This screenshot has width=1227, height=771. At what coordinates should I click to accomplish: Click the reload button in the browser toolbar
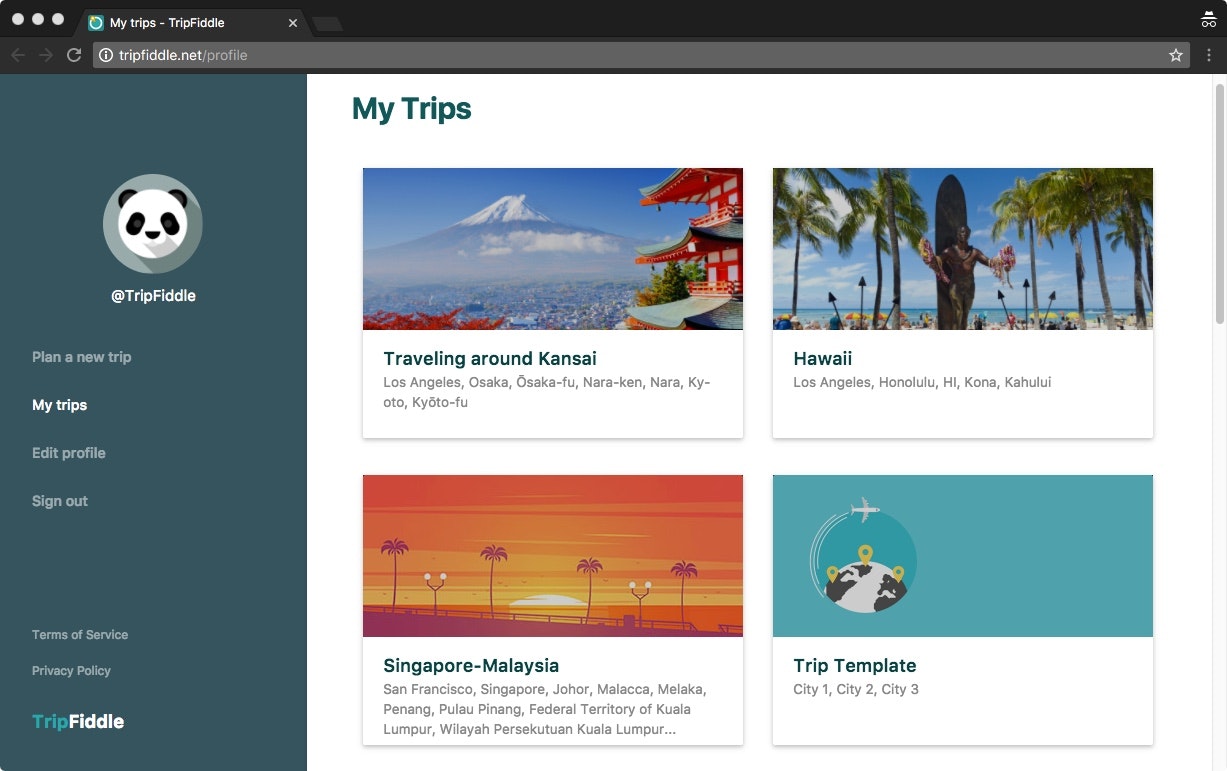click(73, 55)
